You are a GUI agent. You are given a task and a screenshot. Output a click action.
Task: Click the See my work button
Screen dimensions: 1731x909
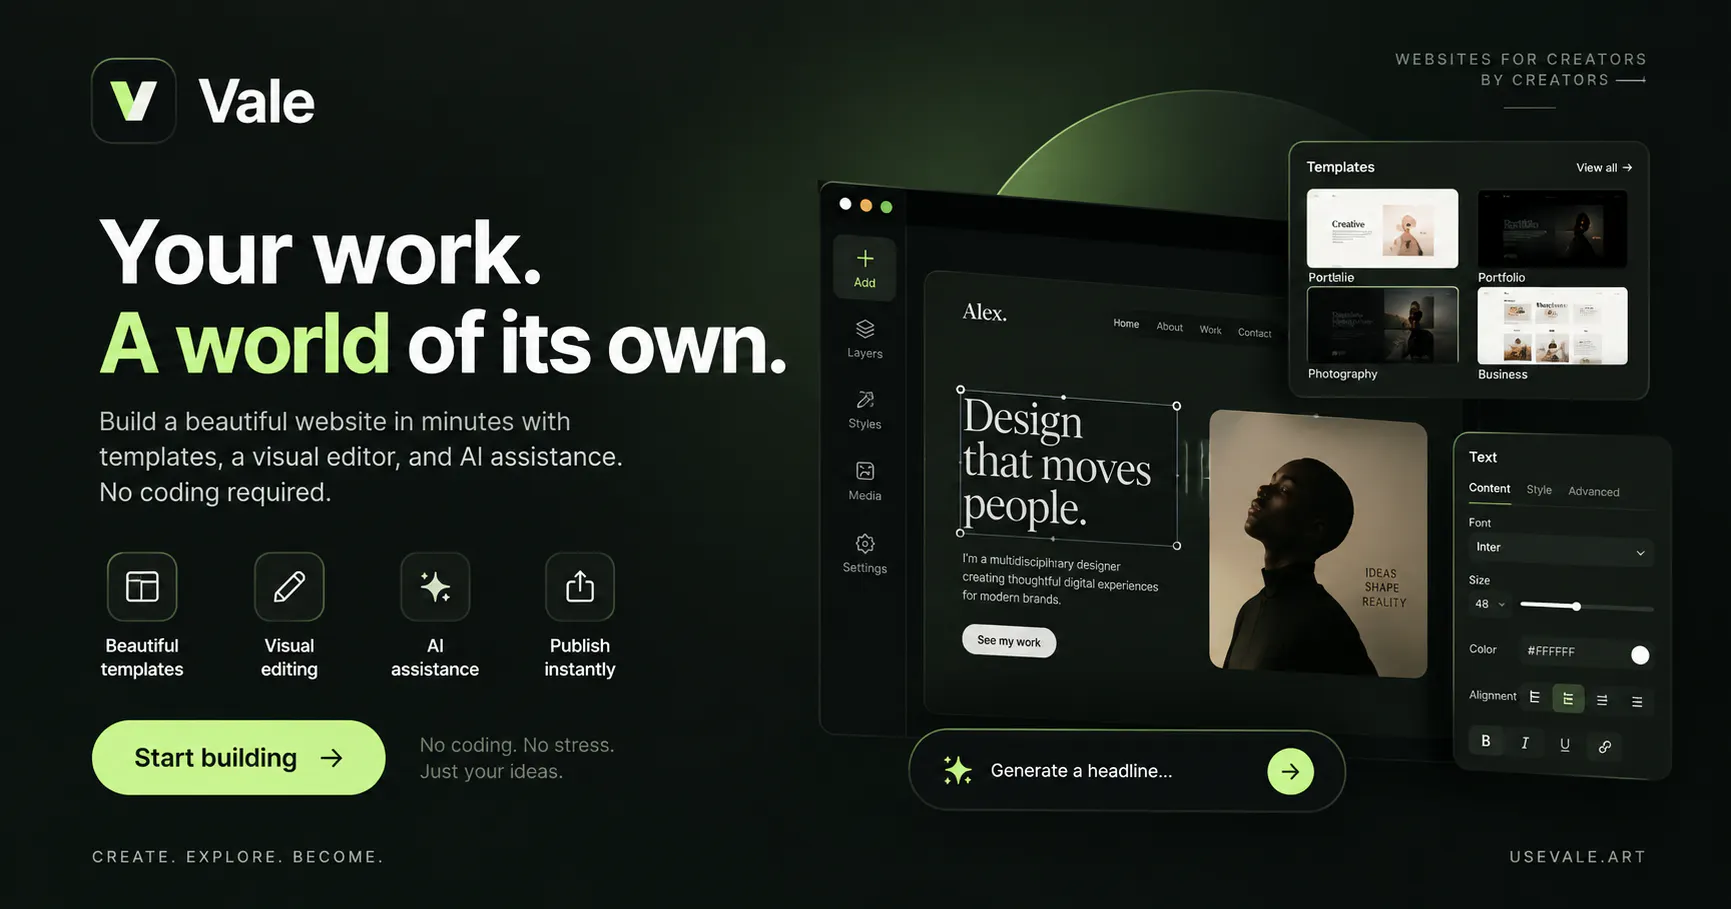click(1009, 641)
